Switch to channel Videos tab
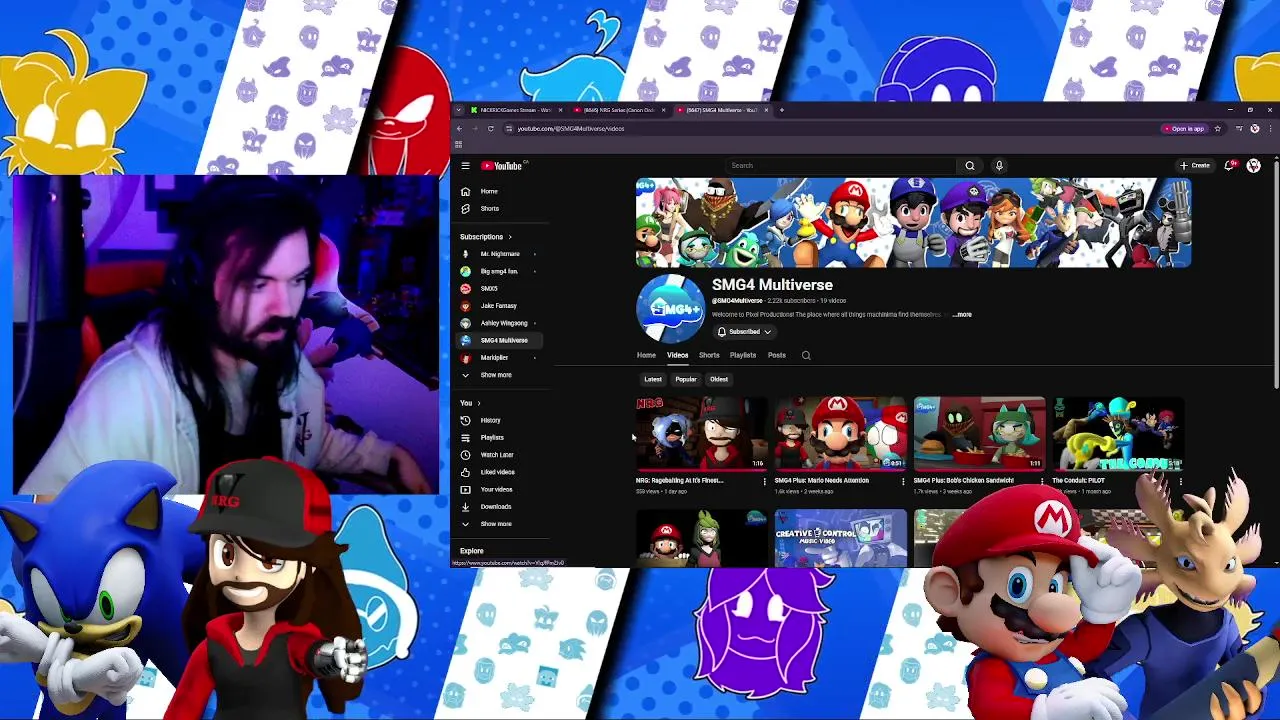 pos(677,355)
